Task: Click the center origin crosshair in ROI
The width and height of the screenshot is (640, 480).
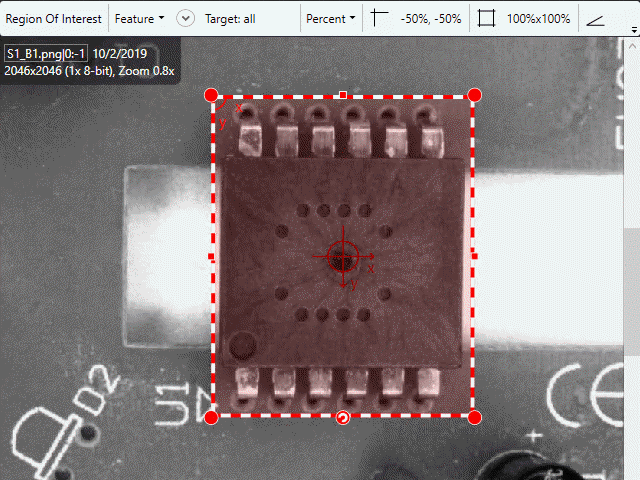Action: [x=343, y=257]
